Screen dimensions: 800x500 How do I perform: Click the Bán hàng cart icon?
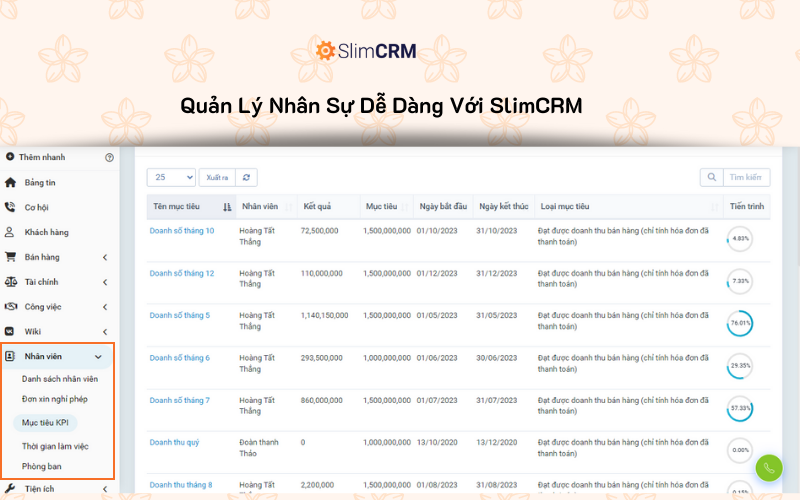10,257
